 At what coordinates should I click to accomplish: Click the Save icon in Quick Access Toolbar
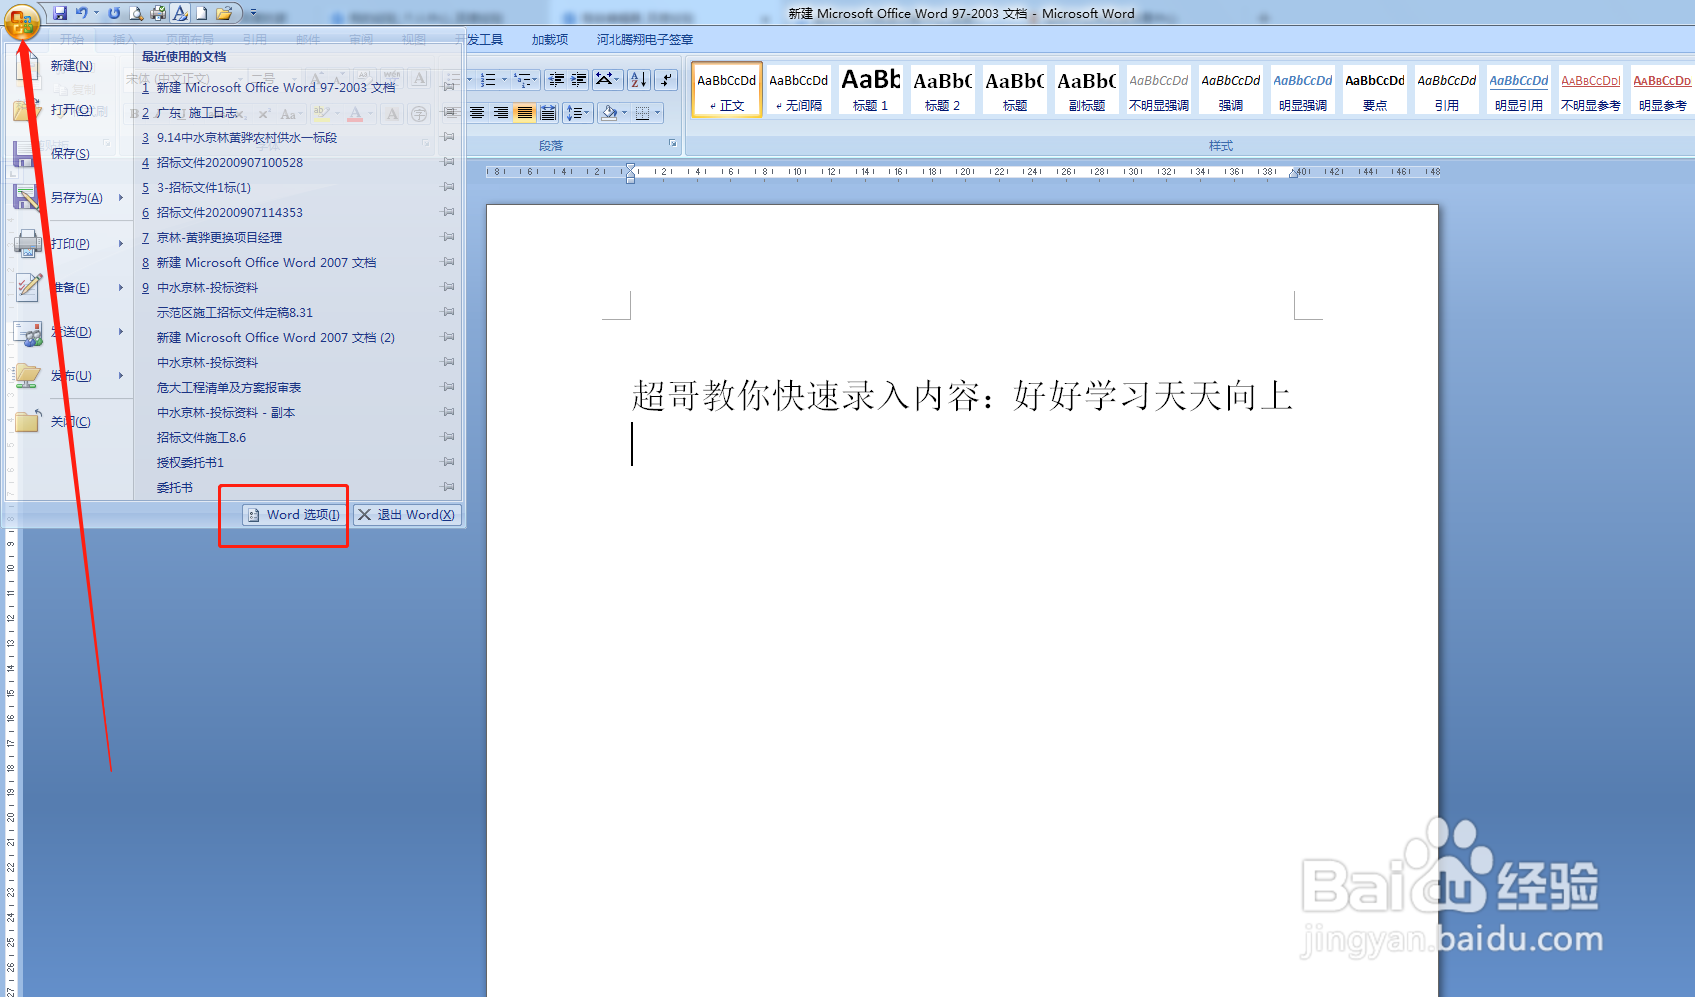point(60,13)
